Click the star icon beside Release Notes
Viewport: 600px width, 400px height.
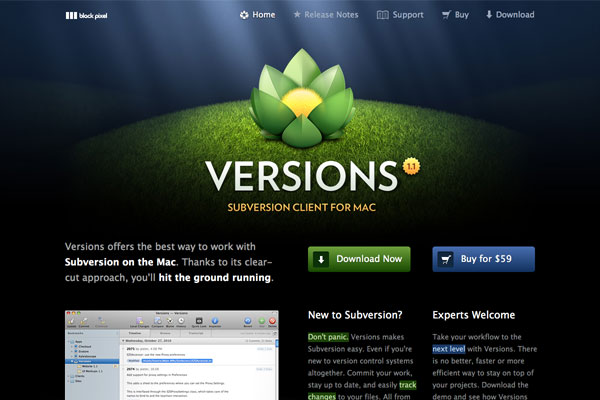(x=297, y=15)
